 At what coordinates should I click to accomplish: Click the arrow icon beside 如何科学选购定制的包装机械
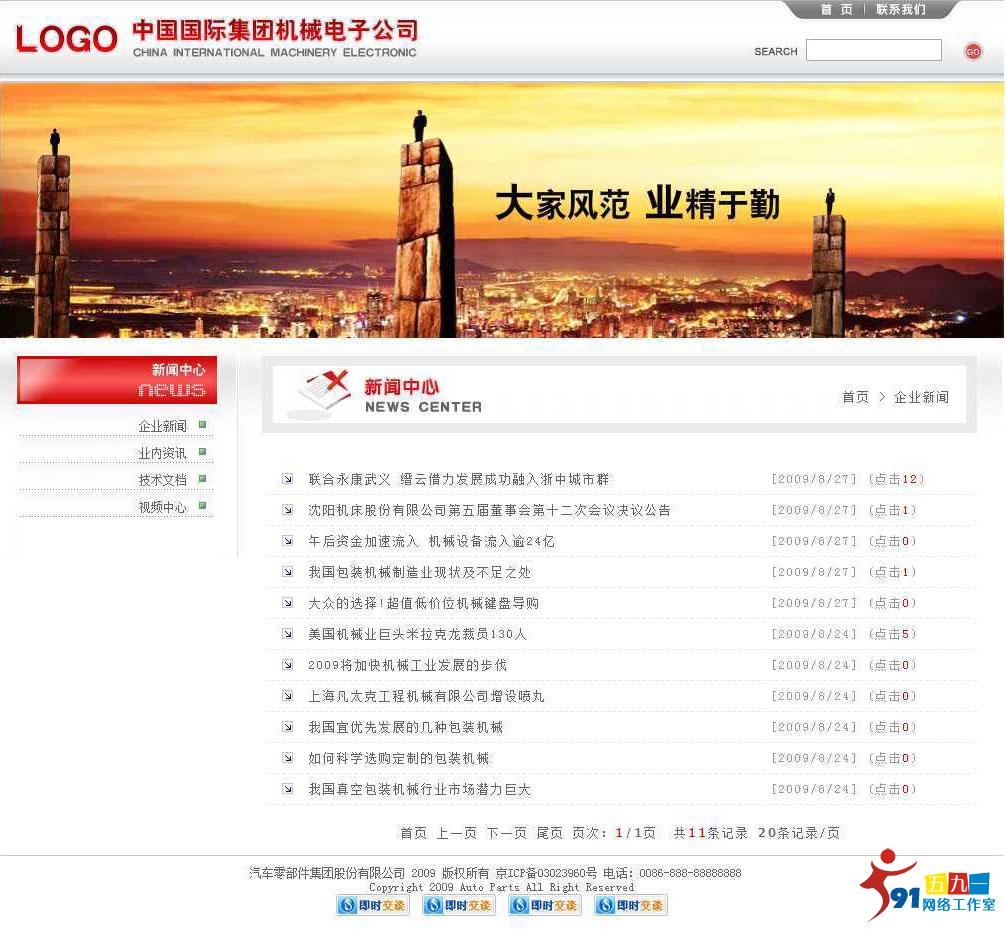288,758
